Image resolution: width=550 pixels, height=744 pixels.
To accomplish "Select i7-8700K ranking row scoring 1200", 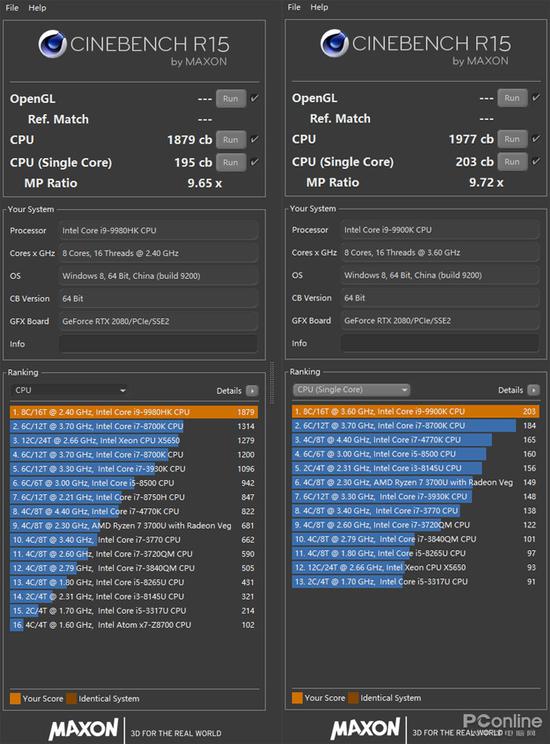I will (134, 455).
